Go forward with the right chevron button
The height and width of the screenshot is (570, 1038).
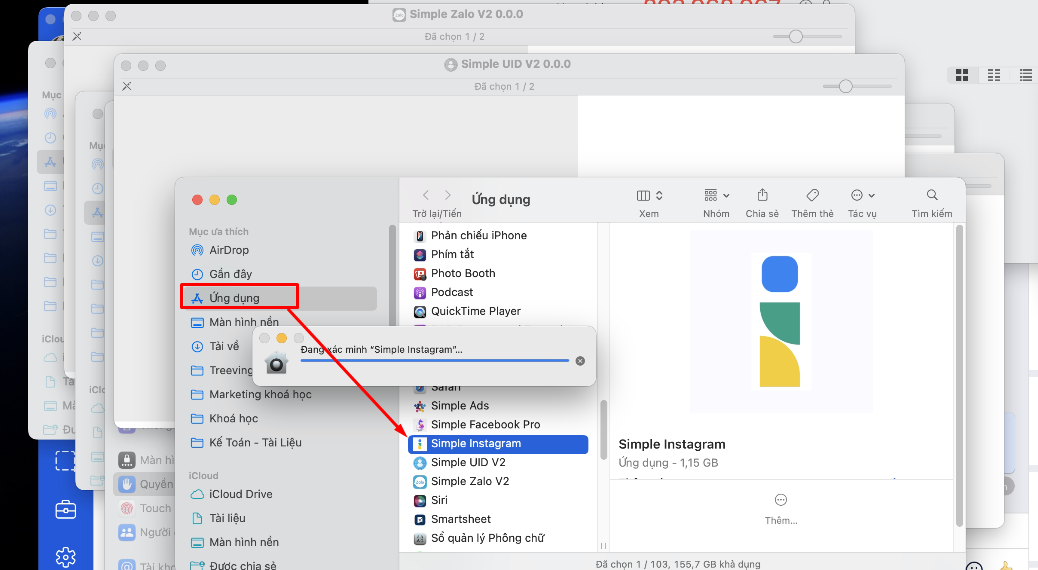(448, 195)
